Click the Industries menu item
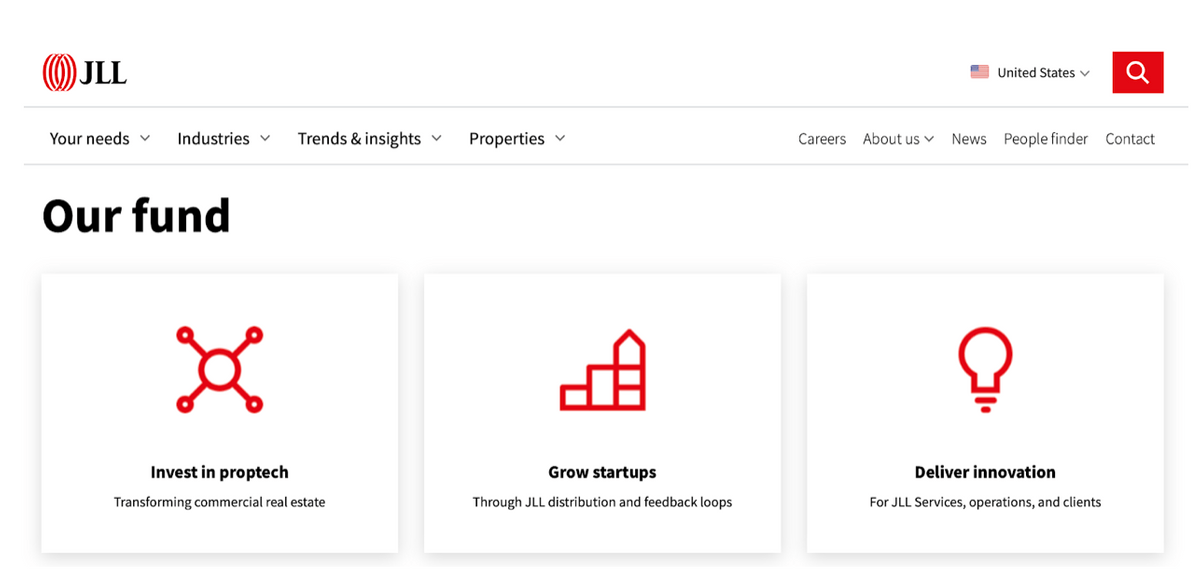 point(213,138)
